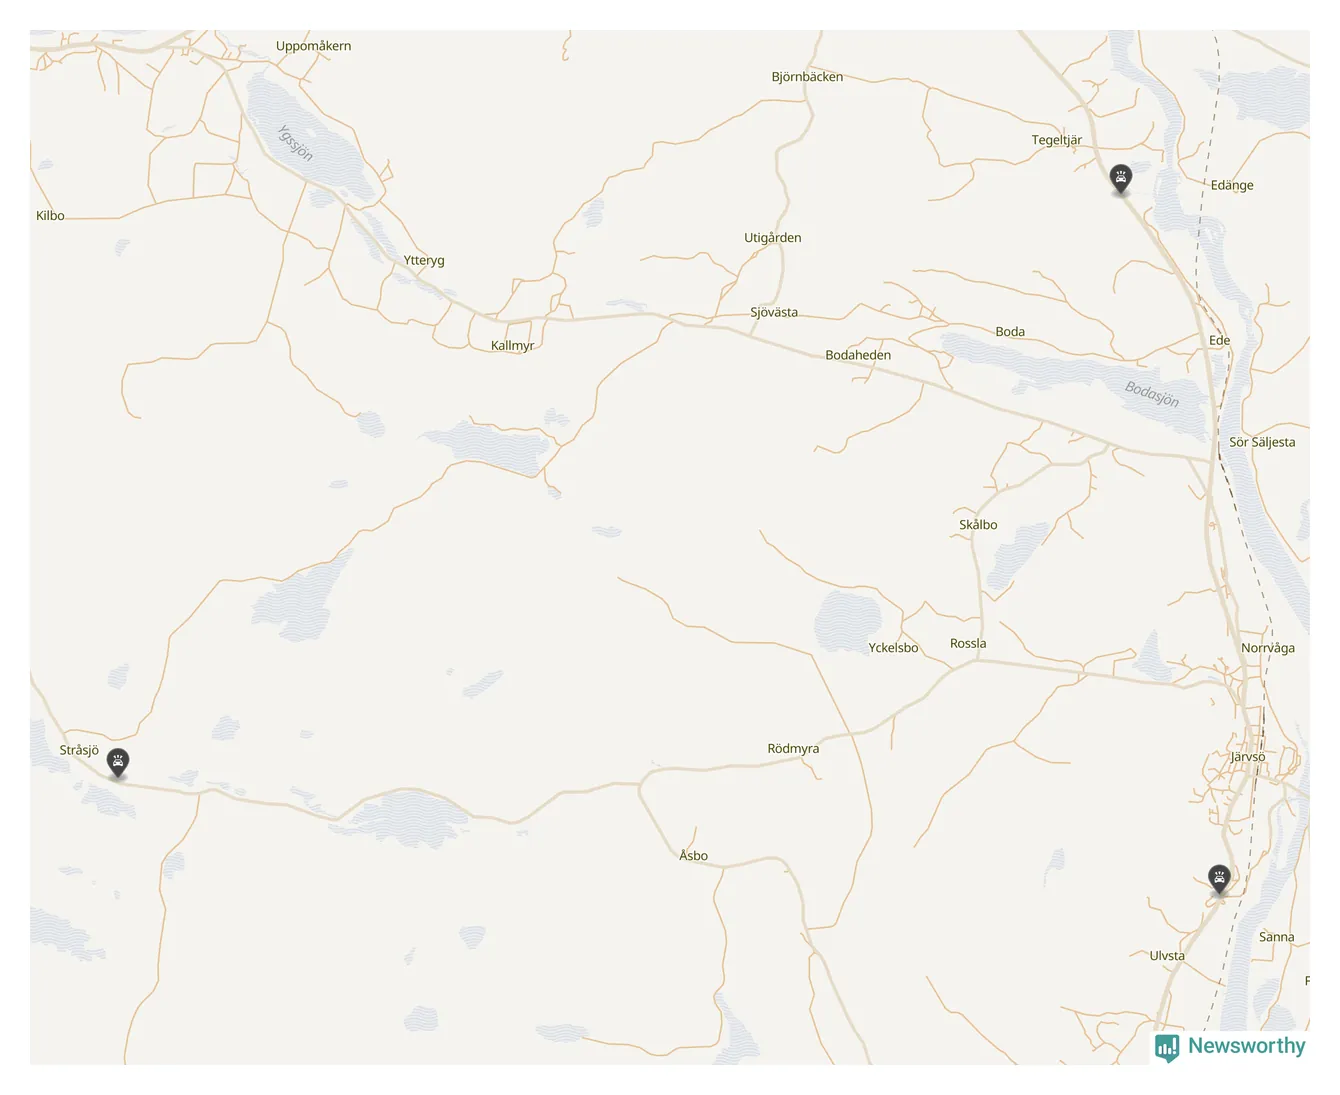Image resolution: width=1340 pixels, height=1095 pixels.
Task: Select the Skålbo place label
Action: 978,525
